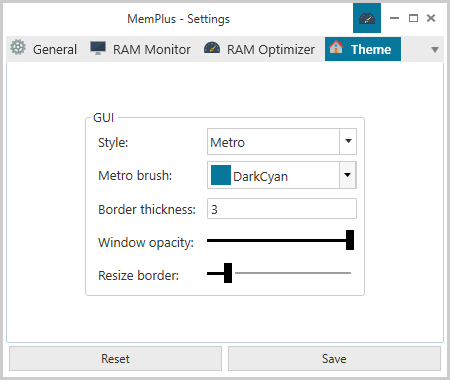The width and height of the screenshot is (450, 380).
Task: Click the Reset button
Action: coord(115,359)
